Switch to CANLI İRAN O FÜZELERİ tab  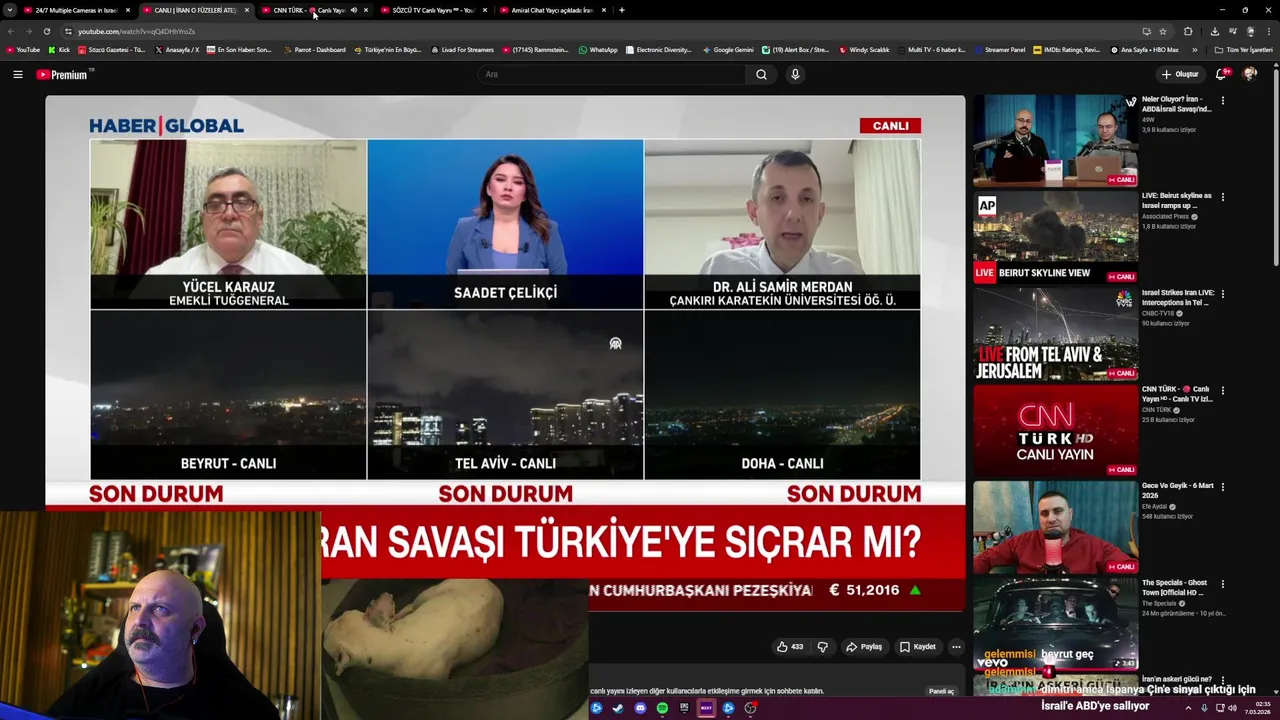195,10
